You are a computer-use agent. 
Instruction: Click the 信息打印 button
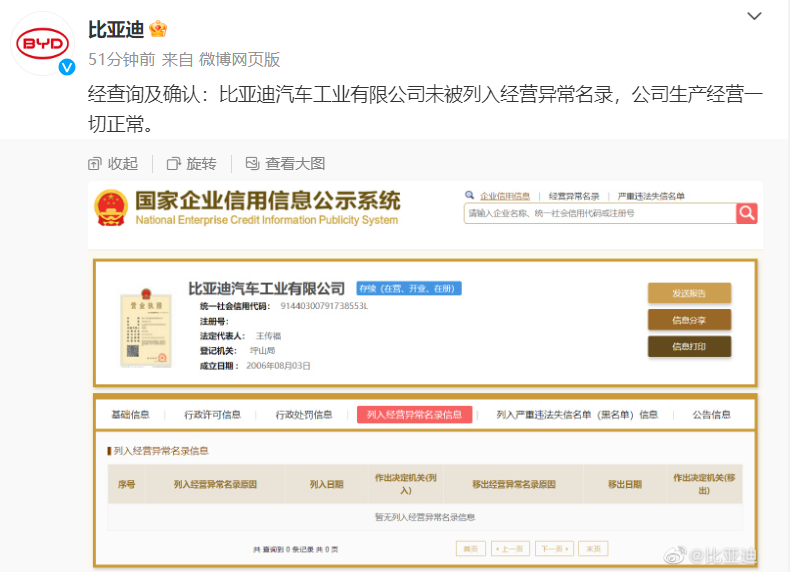click(x=689, y=346)
